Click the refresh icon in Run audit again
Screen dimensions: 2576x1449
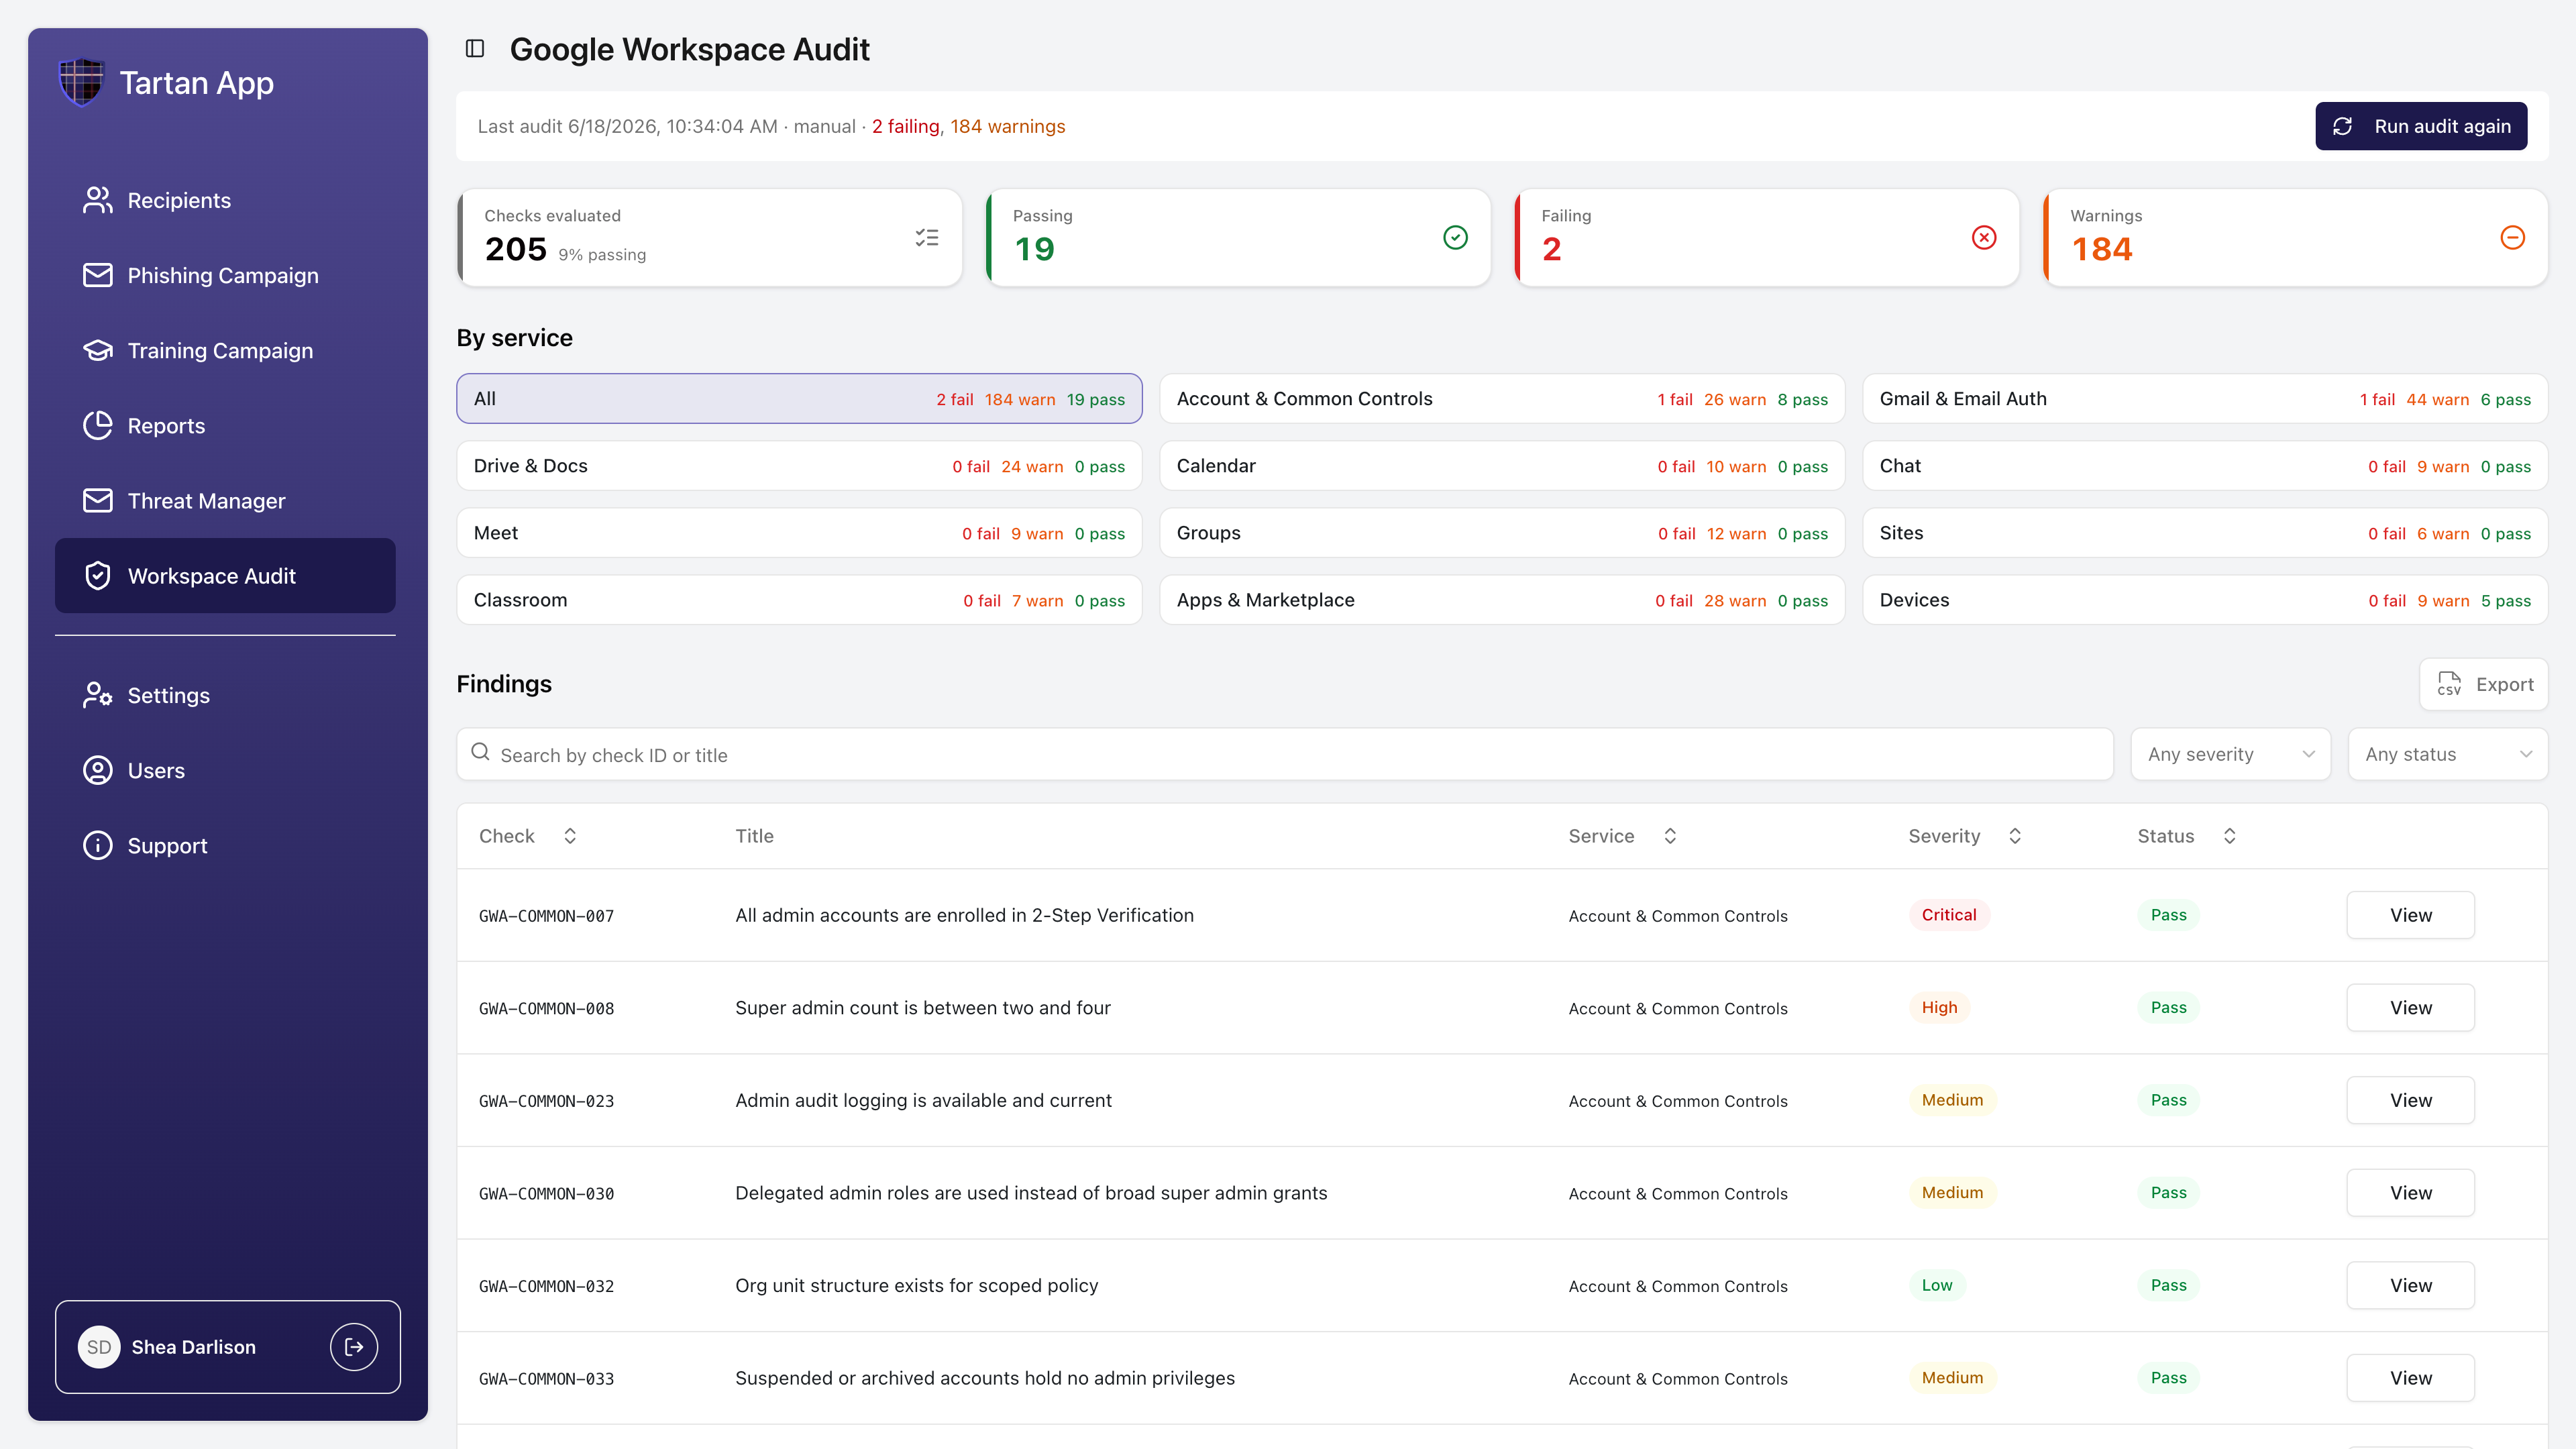[2342, 126]
